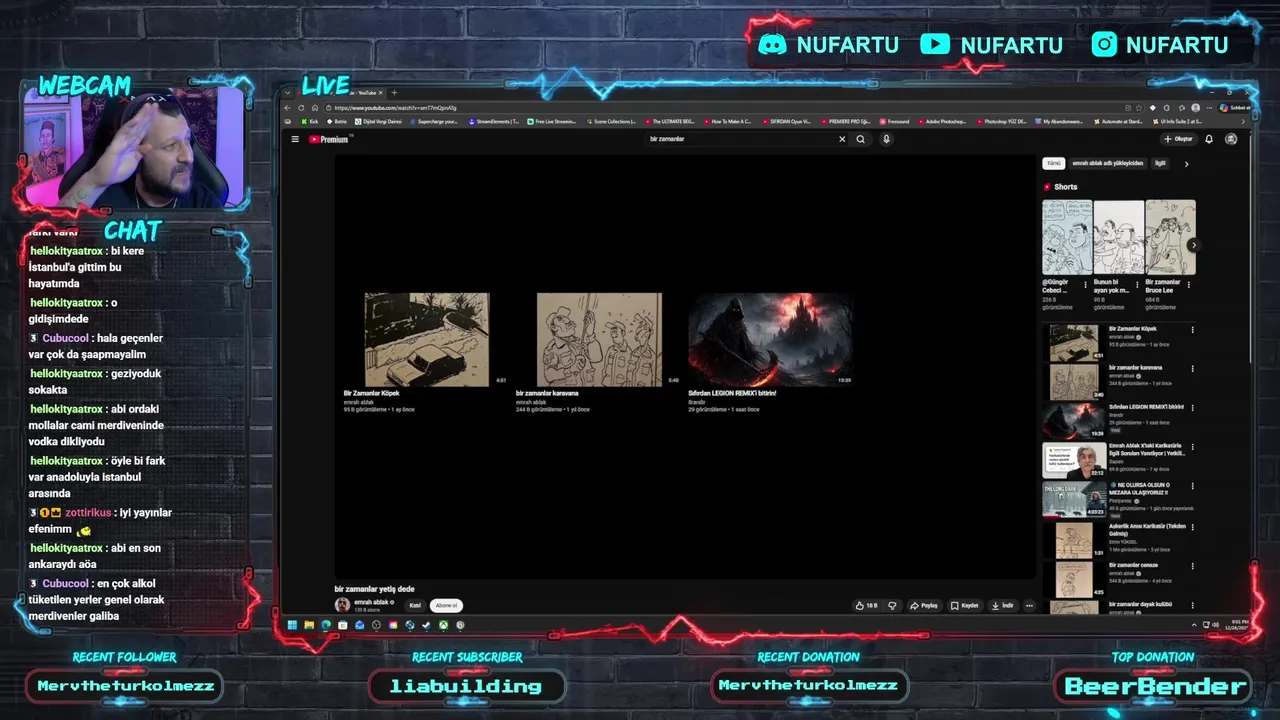This screenshot has width=1280, height=720.
Task: Play end-screen video 'bir zamanlar karavana'
Action: point(599,340)
